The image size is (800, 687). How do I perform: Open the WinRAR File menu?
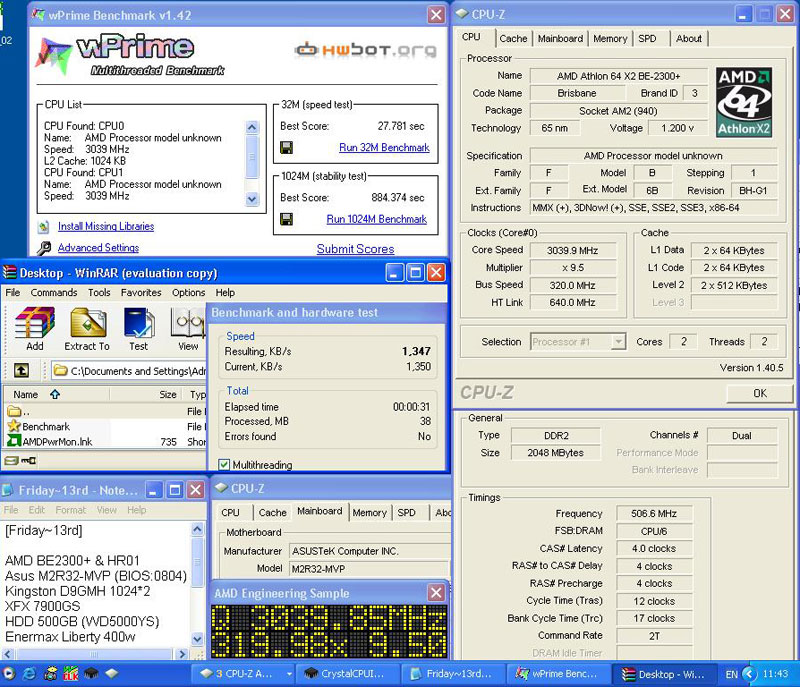tap(13, 293)
